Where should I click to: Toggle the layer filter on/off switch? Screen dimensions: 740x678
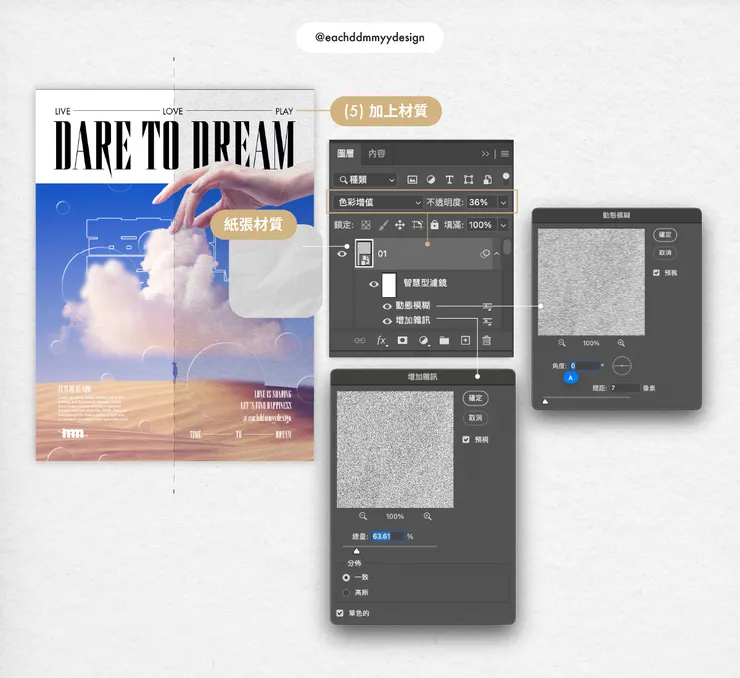click(506, 178)
